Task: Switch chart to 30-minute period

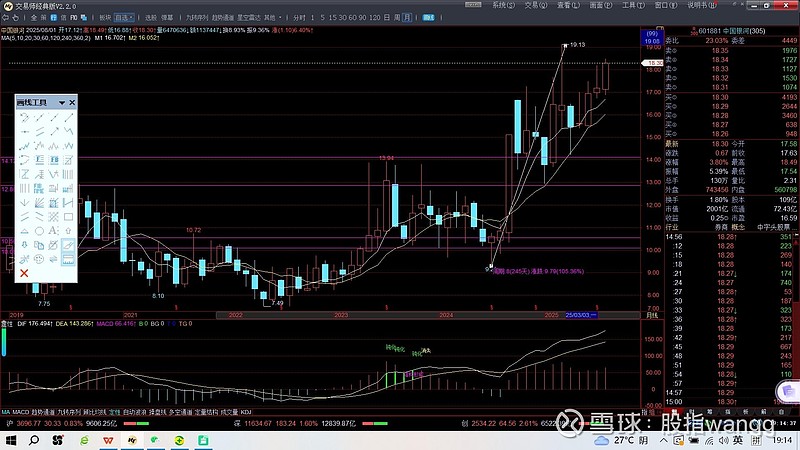Action: coord(342,17)
